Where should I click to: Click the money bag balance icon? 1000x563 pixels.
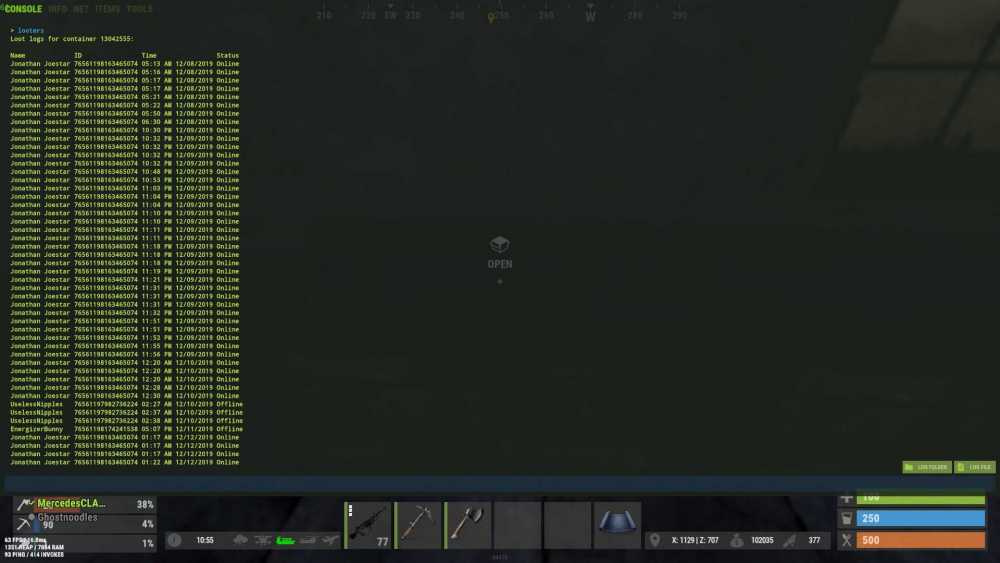(x=737, y=540)
